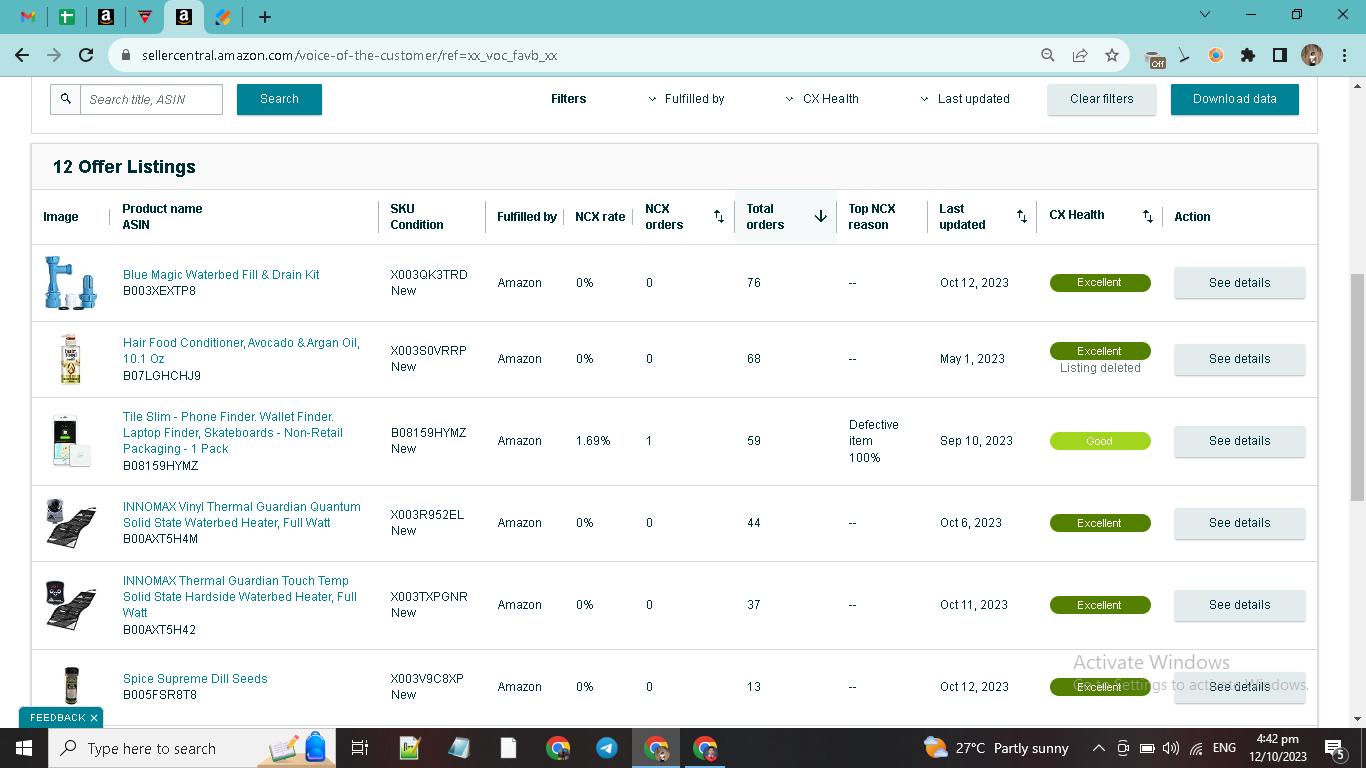Reload the current page
This screenshot has width=1366, height=768.
click(86, 56)
